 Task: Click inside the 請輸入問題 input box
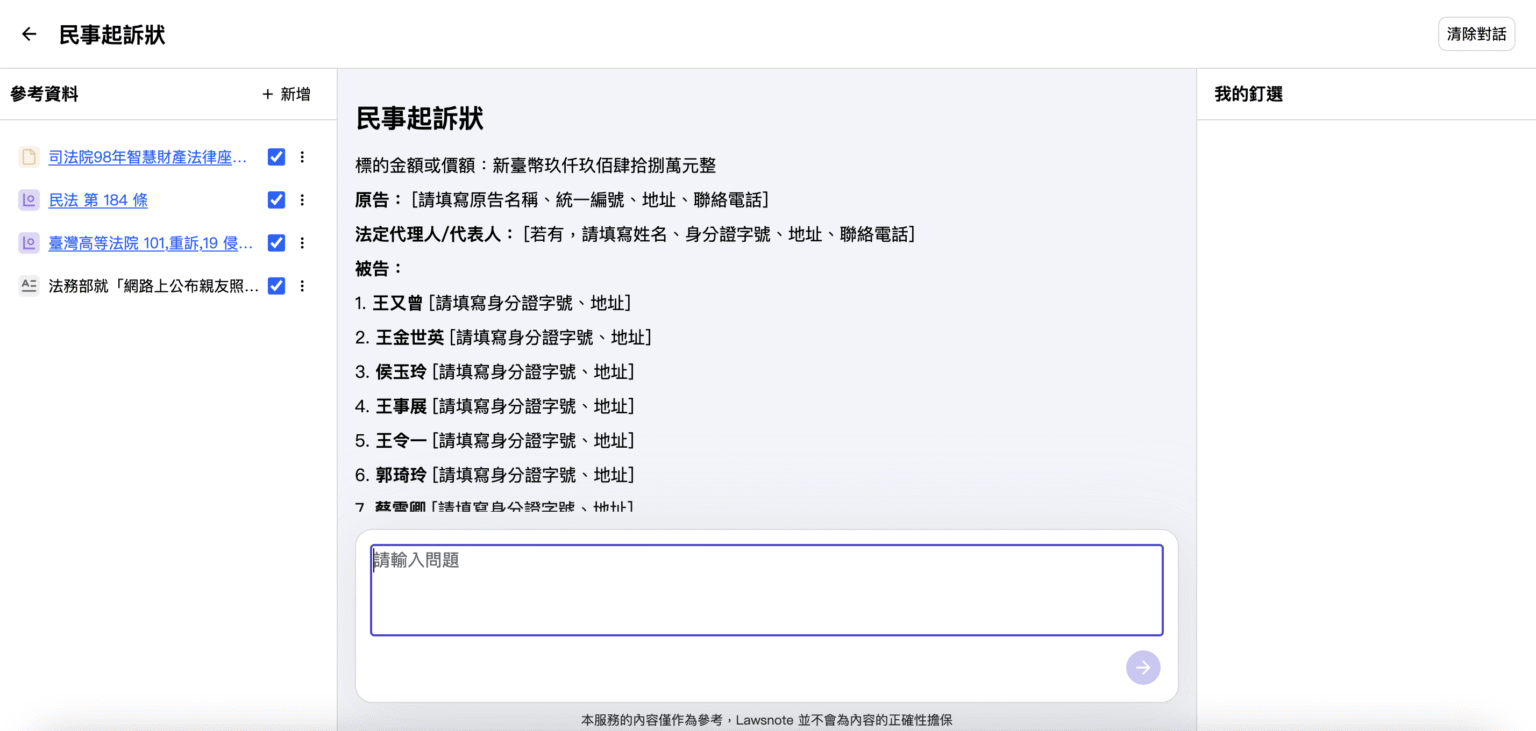point(767,590)
